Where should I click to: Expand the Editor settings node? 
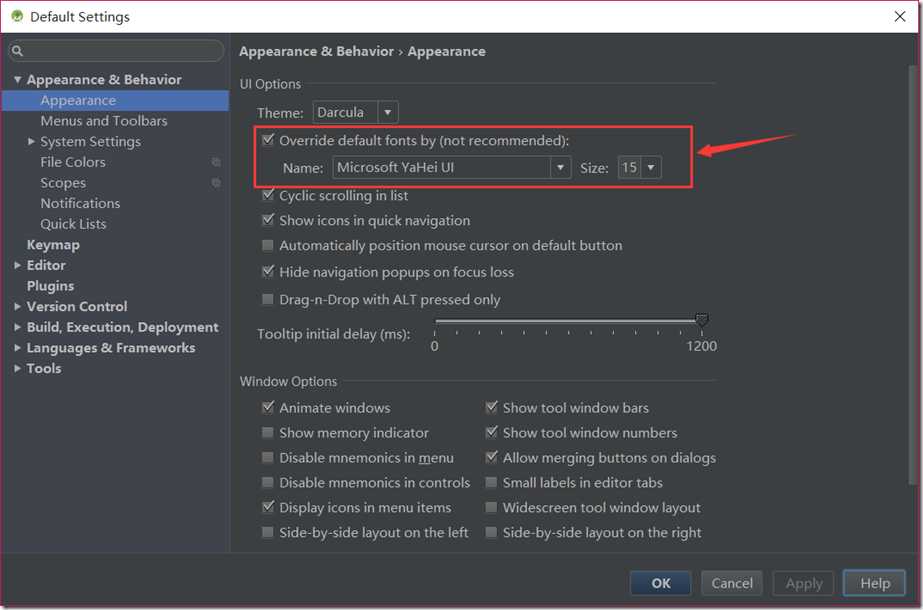click(x=18, y=266)
